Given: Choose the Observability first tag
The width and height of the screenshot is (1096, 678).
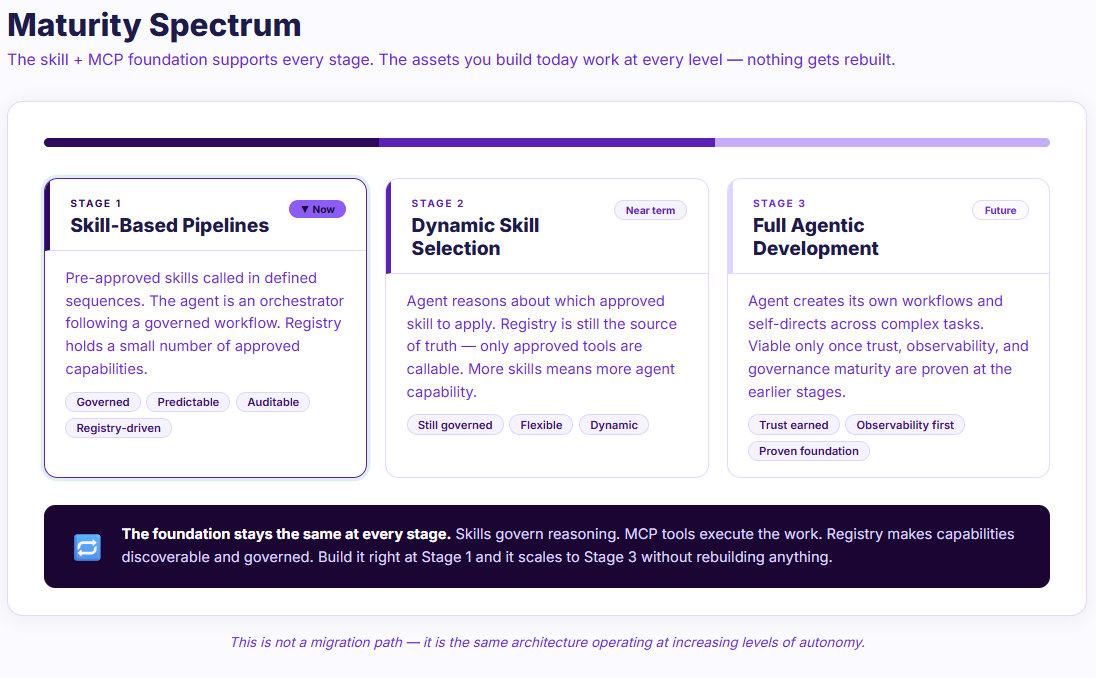Looking at the screenshot, I should click(x=905, y=425).
